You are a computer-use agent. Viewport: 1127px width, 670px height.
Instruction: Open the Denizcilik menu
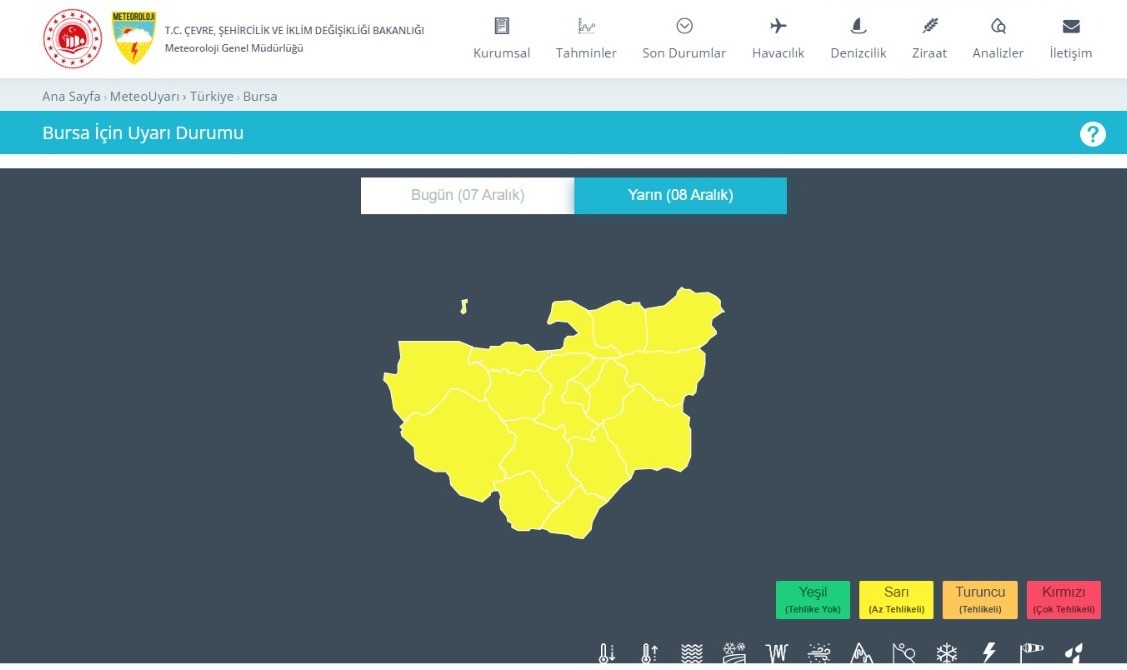[x=858, y=39]
